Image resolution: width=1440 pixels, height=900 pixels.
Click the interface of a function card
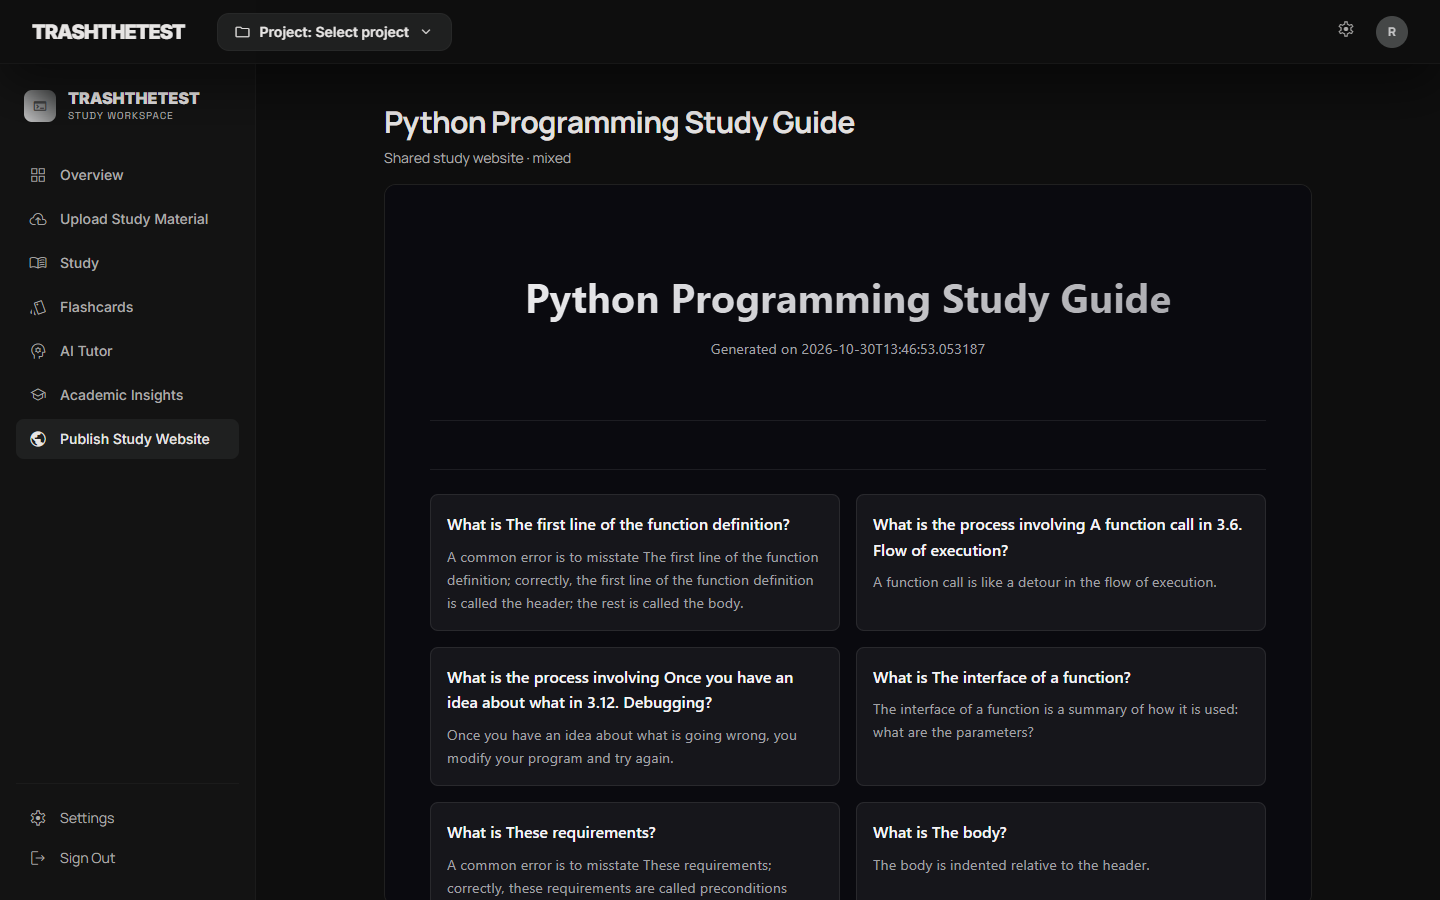(1061, 716)
